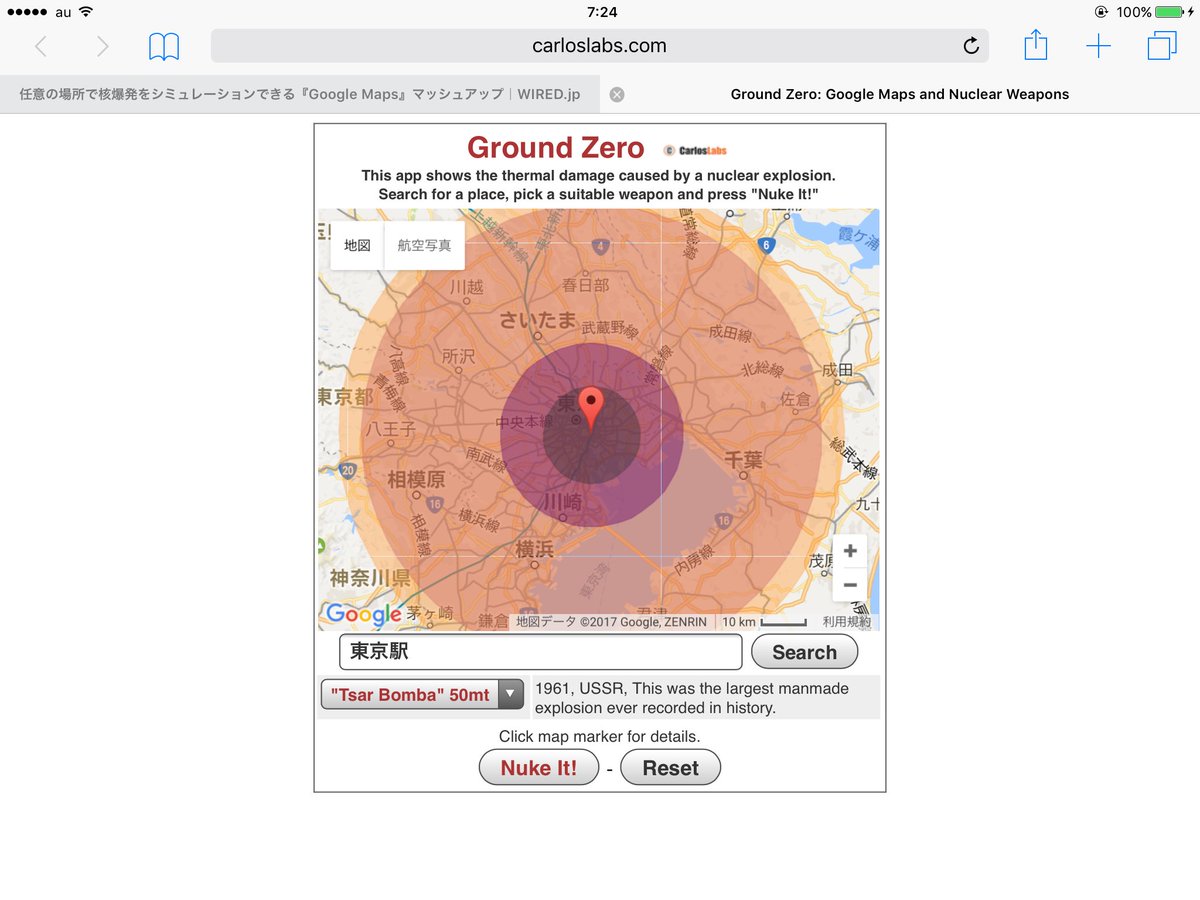
Task: Click the 7:24 clock in status bar
Action: coord(602,12)
